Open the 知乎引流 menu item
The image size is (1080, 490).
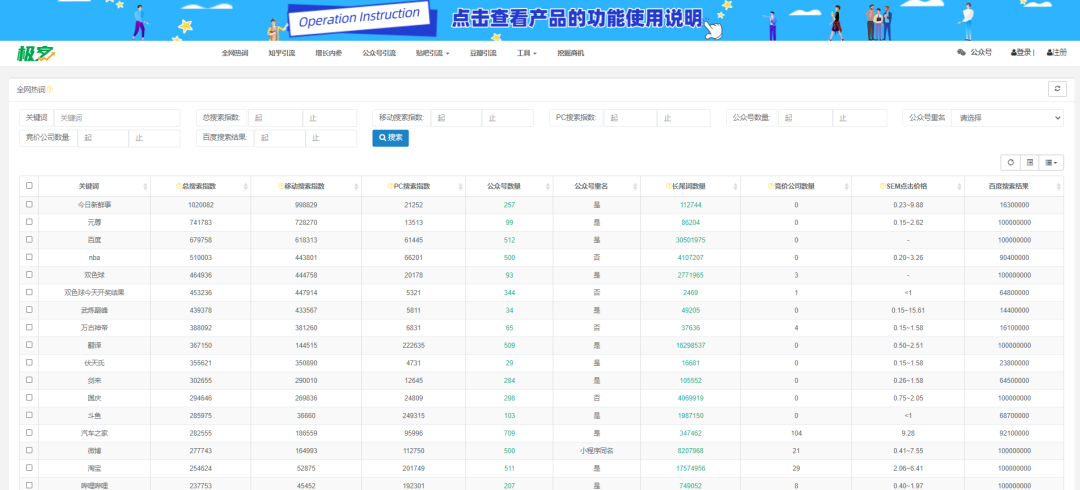tap(282, 53)
